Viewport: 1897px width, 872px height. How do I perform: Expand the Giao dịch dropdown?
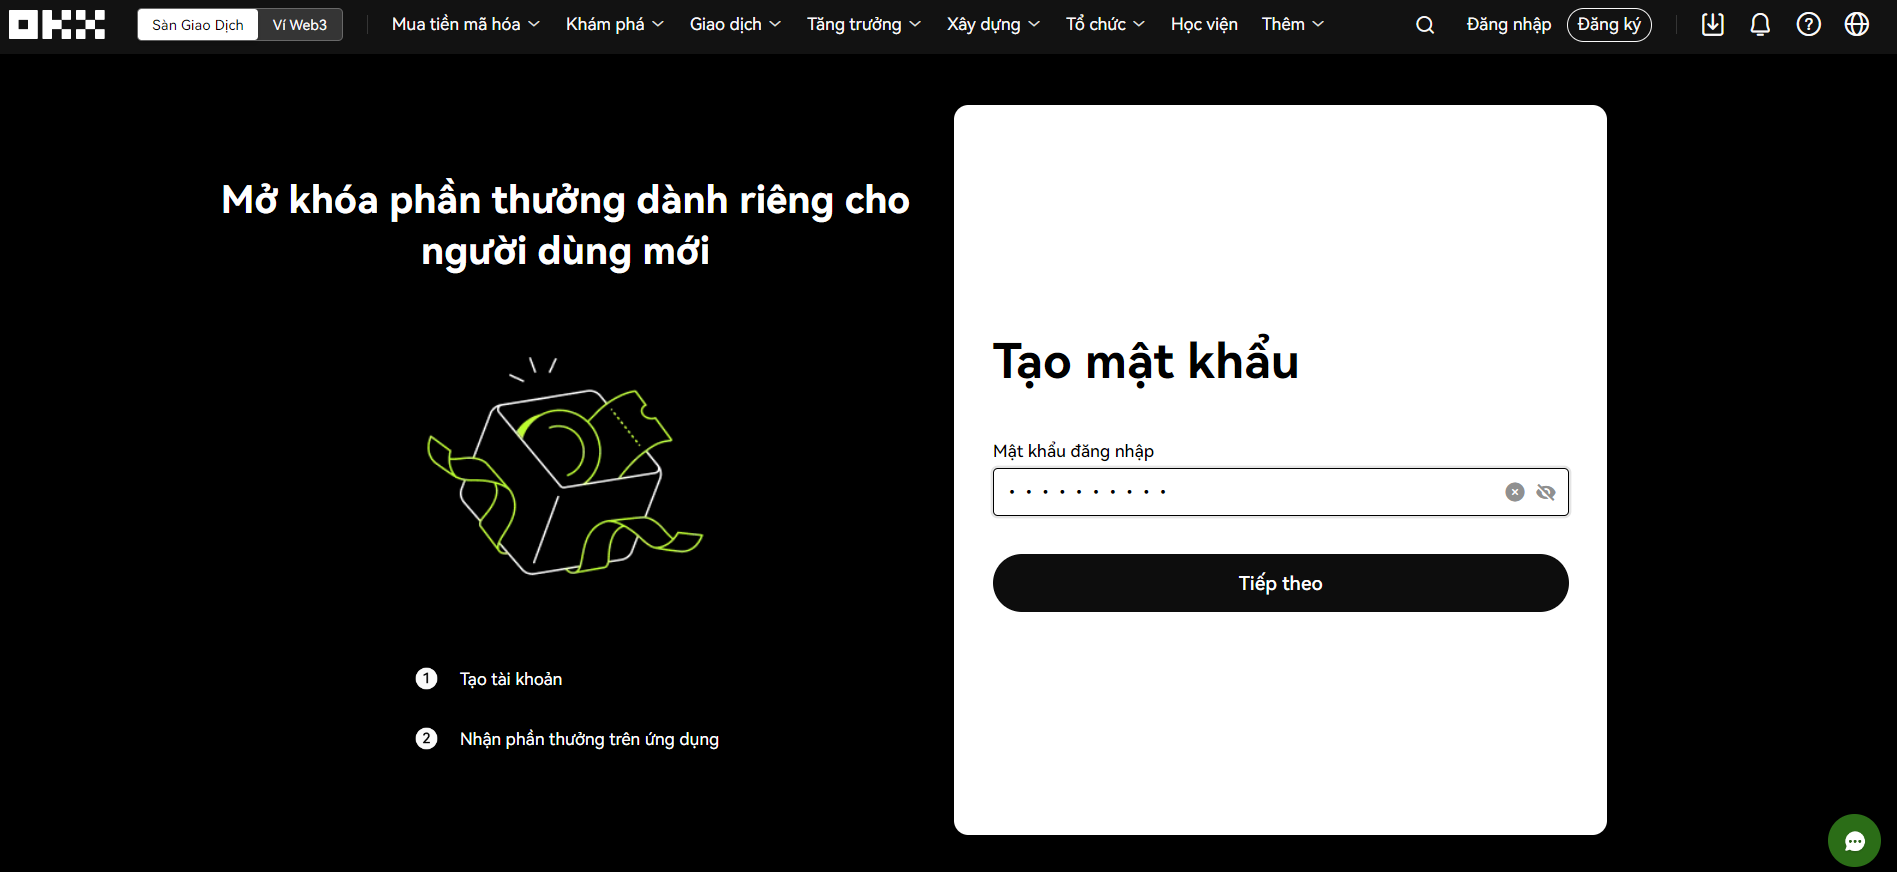pyautogui.click(x=735, y=25)
